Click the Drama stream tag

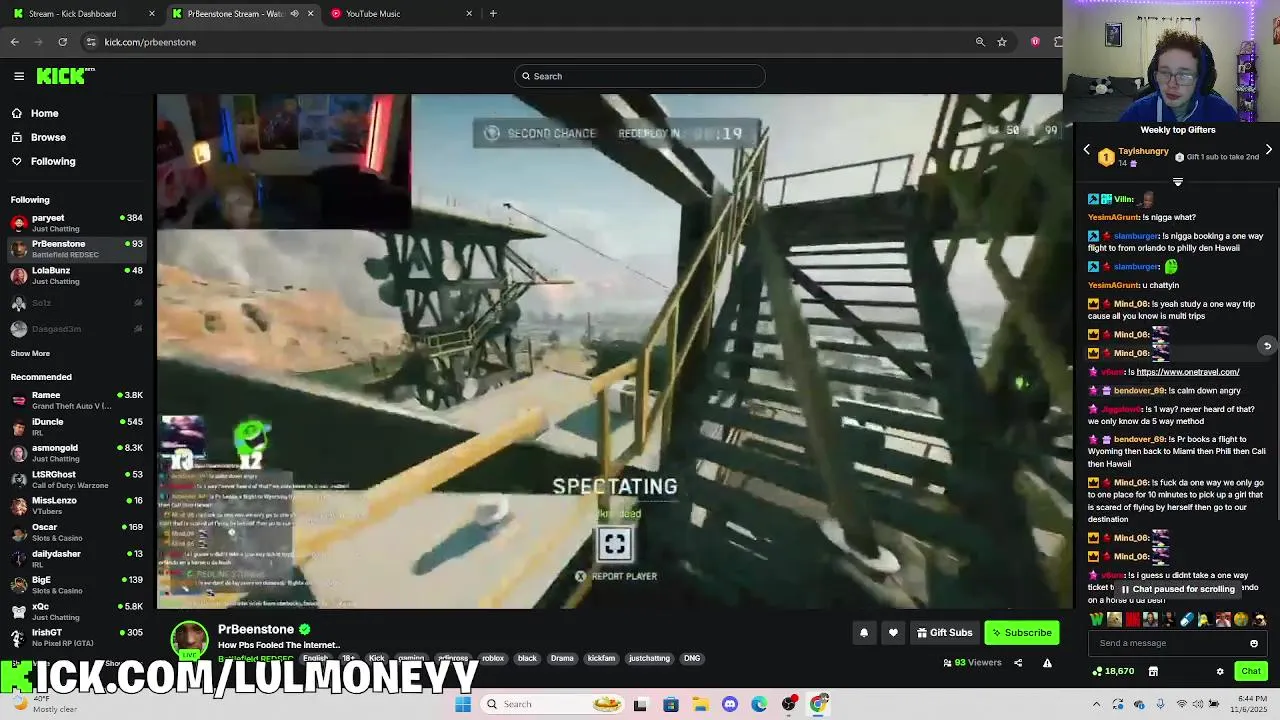pos(562,659)
